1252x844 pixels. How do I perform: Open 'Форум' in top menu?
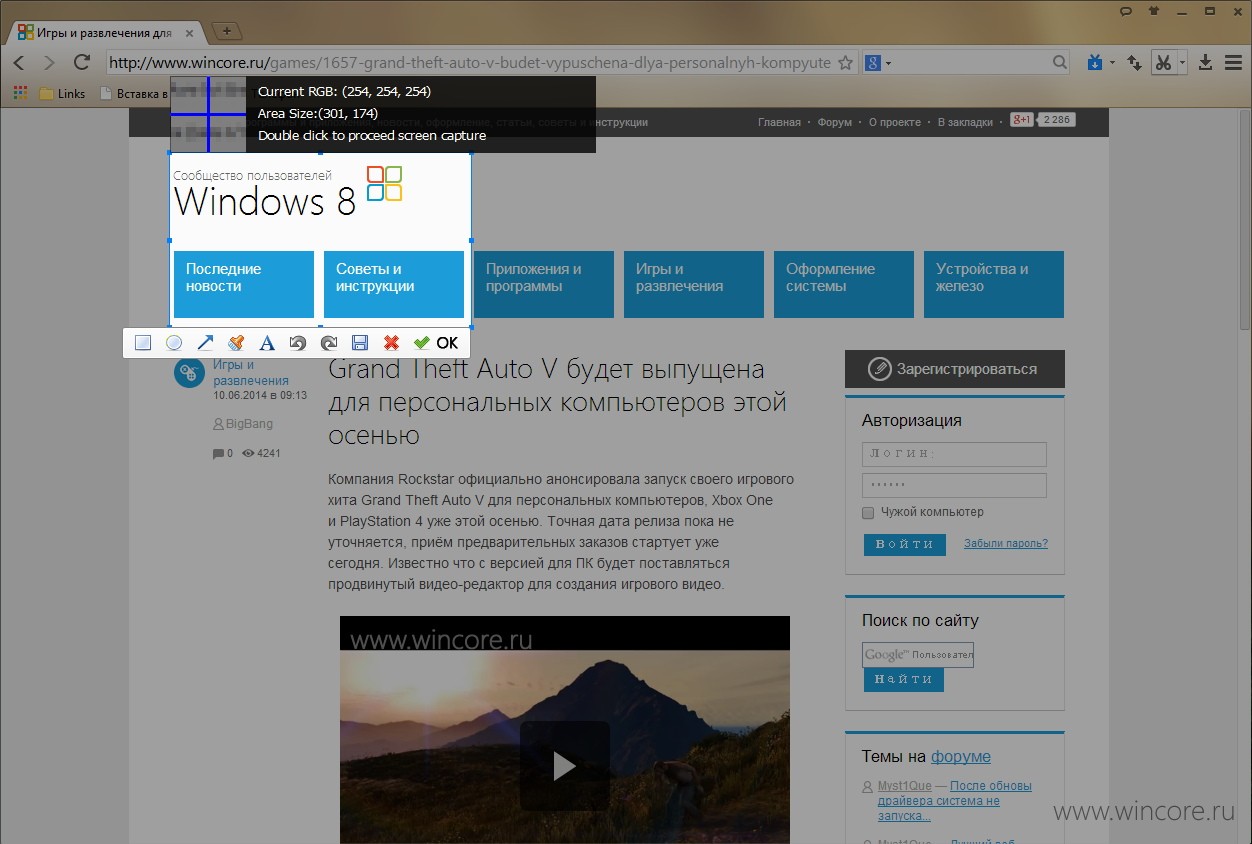click(x=835, y=122)
